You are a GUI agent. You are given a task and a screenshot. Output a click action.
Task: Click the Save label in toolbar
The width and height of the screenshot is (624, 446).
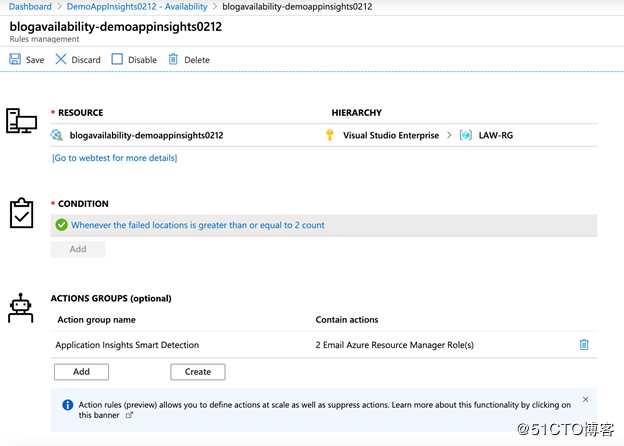pyautogui.click(x=35, y=60)
